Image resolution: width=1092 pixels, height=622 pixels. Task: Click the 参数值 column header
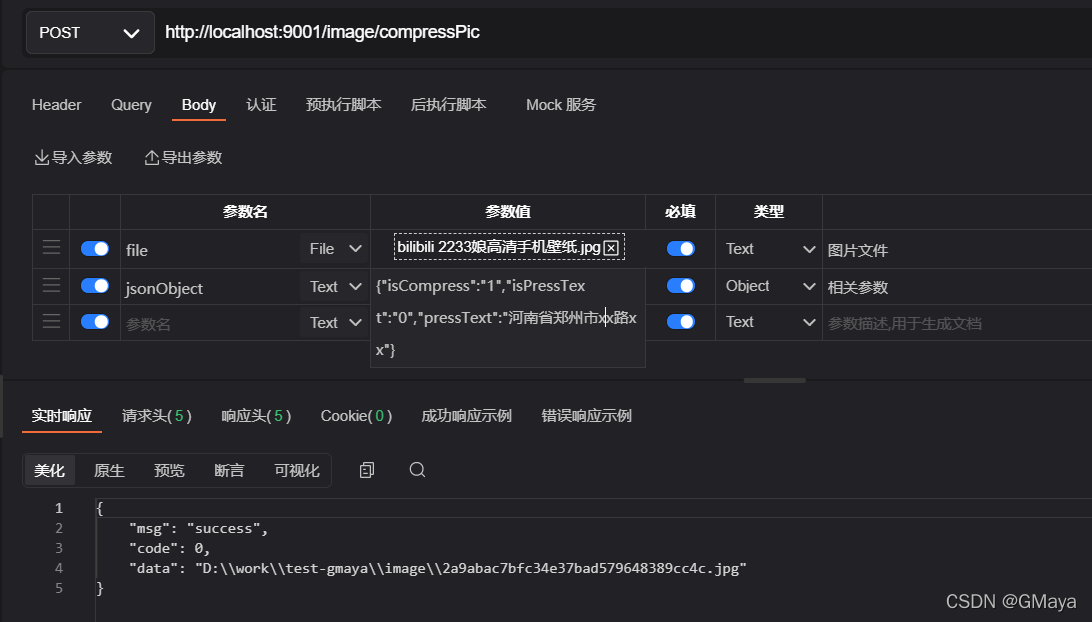click(508, 212)
